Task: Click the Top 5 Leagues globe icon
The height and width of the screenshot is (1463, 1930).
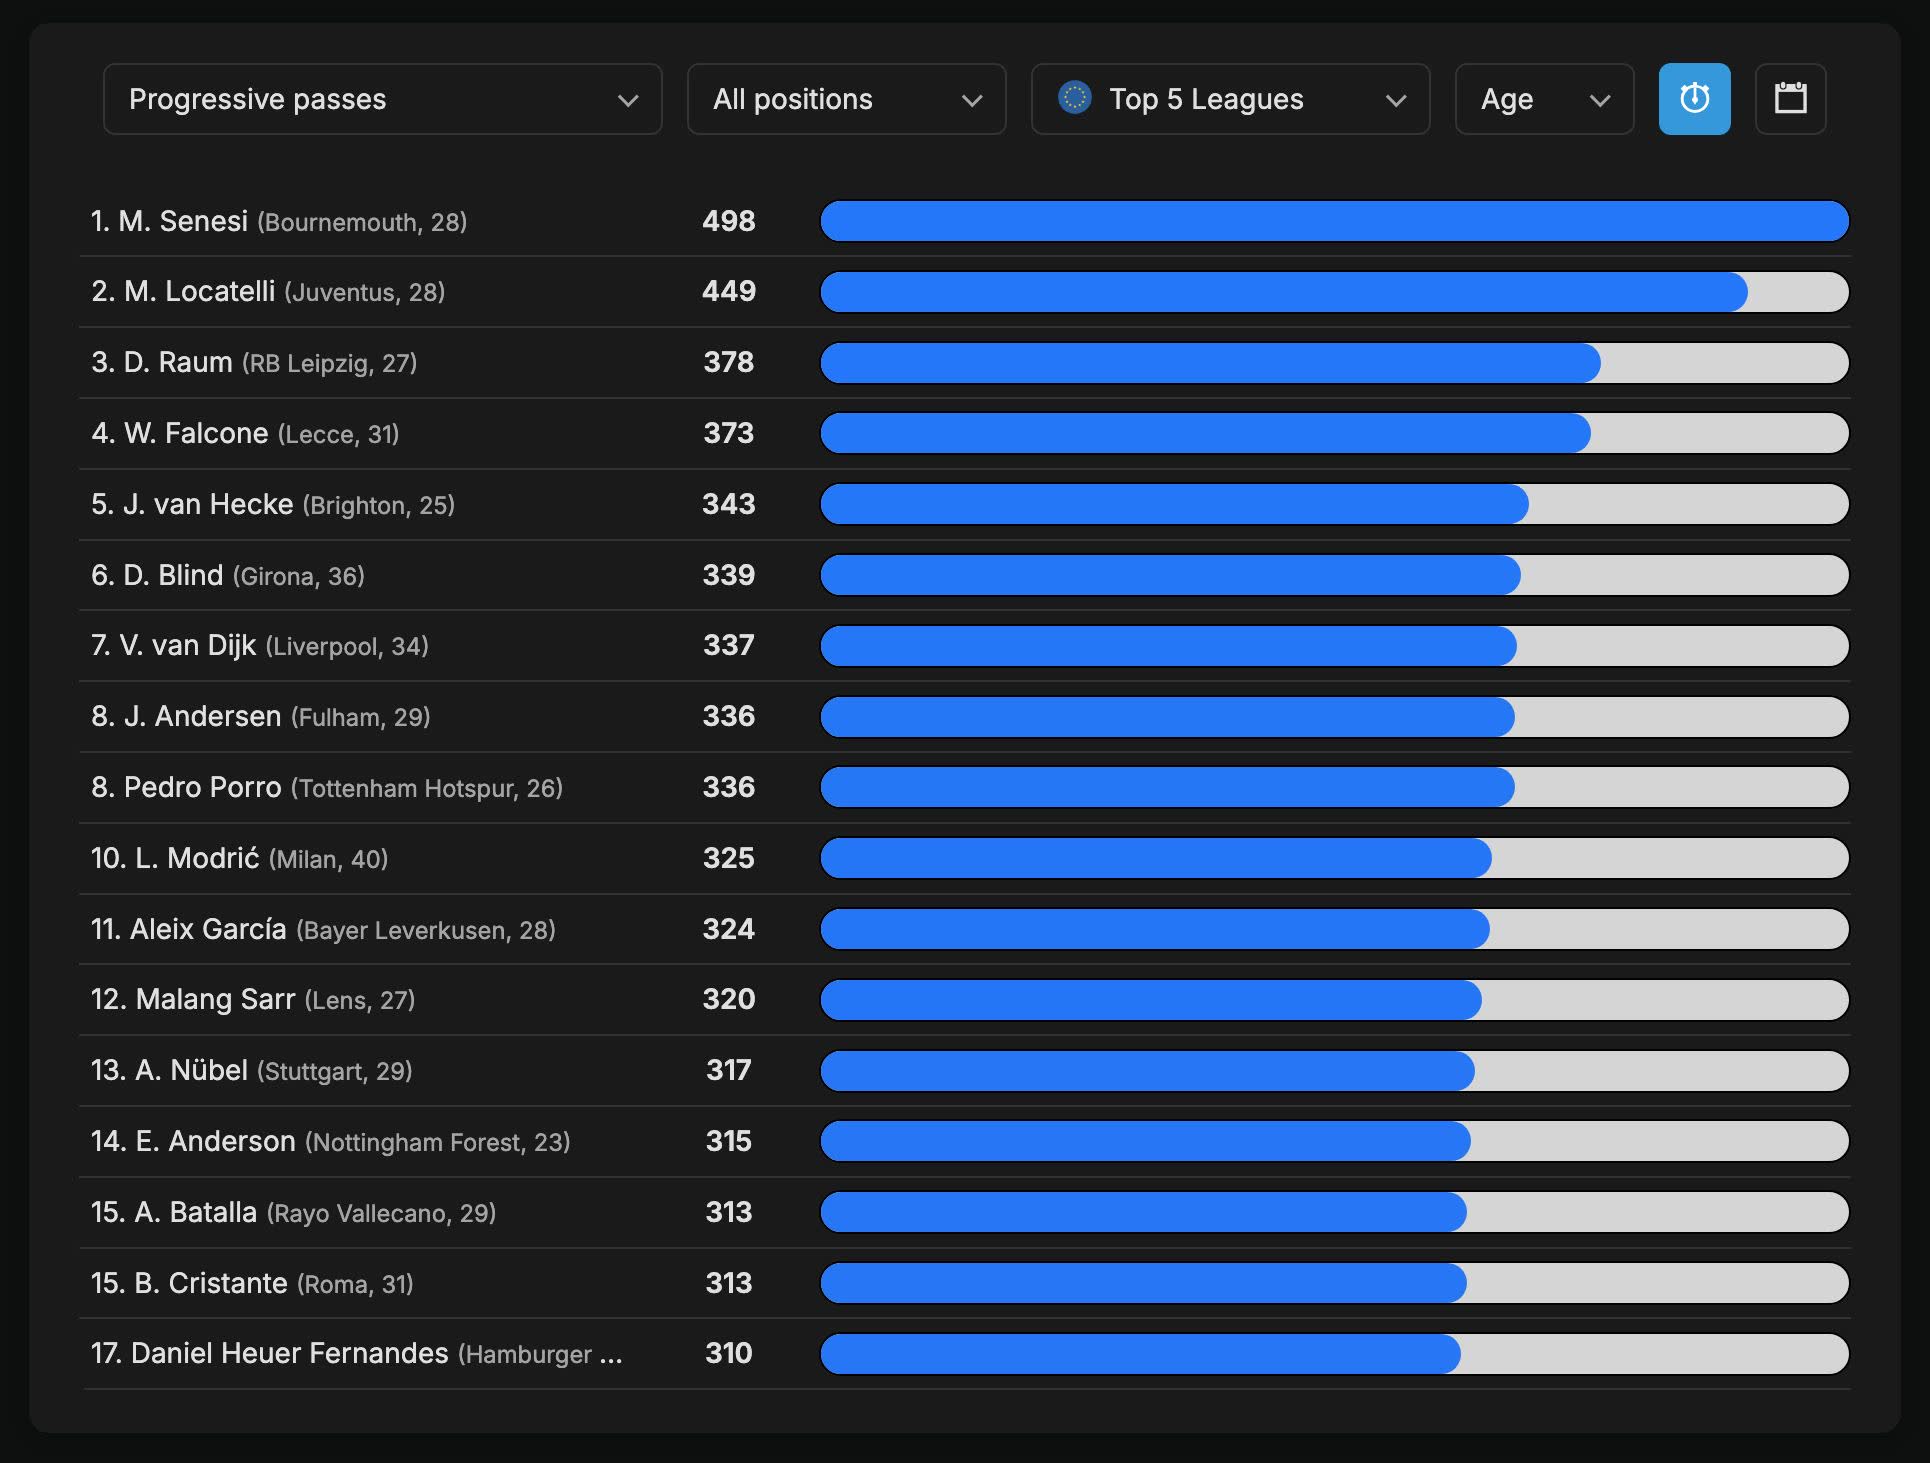Action: 1074,98
